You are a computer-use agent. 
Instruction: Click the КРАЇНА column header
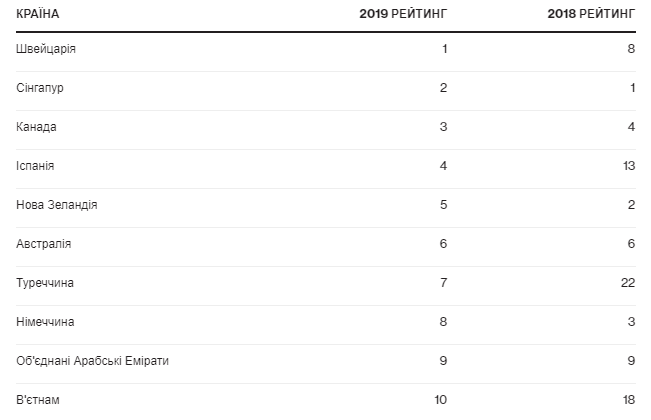point(38,14)
